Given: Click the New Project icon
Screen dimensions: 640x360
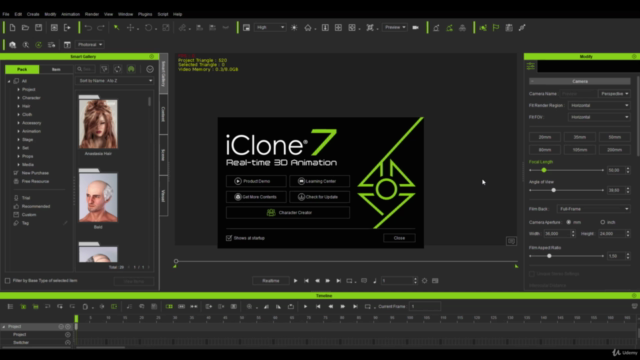Looking at the screenshot, I should 12,28.
